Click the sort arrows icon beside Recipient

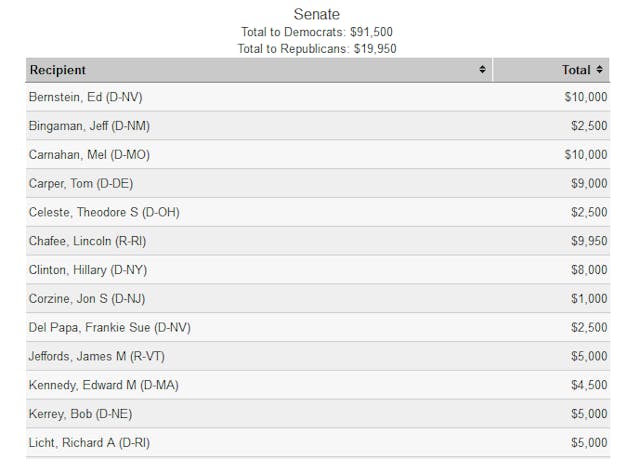[x=482, y=70]
